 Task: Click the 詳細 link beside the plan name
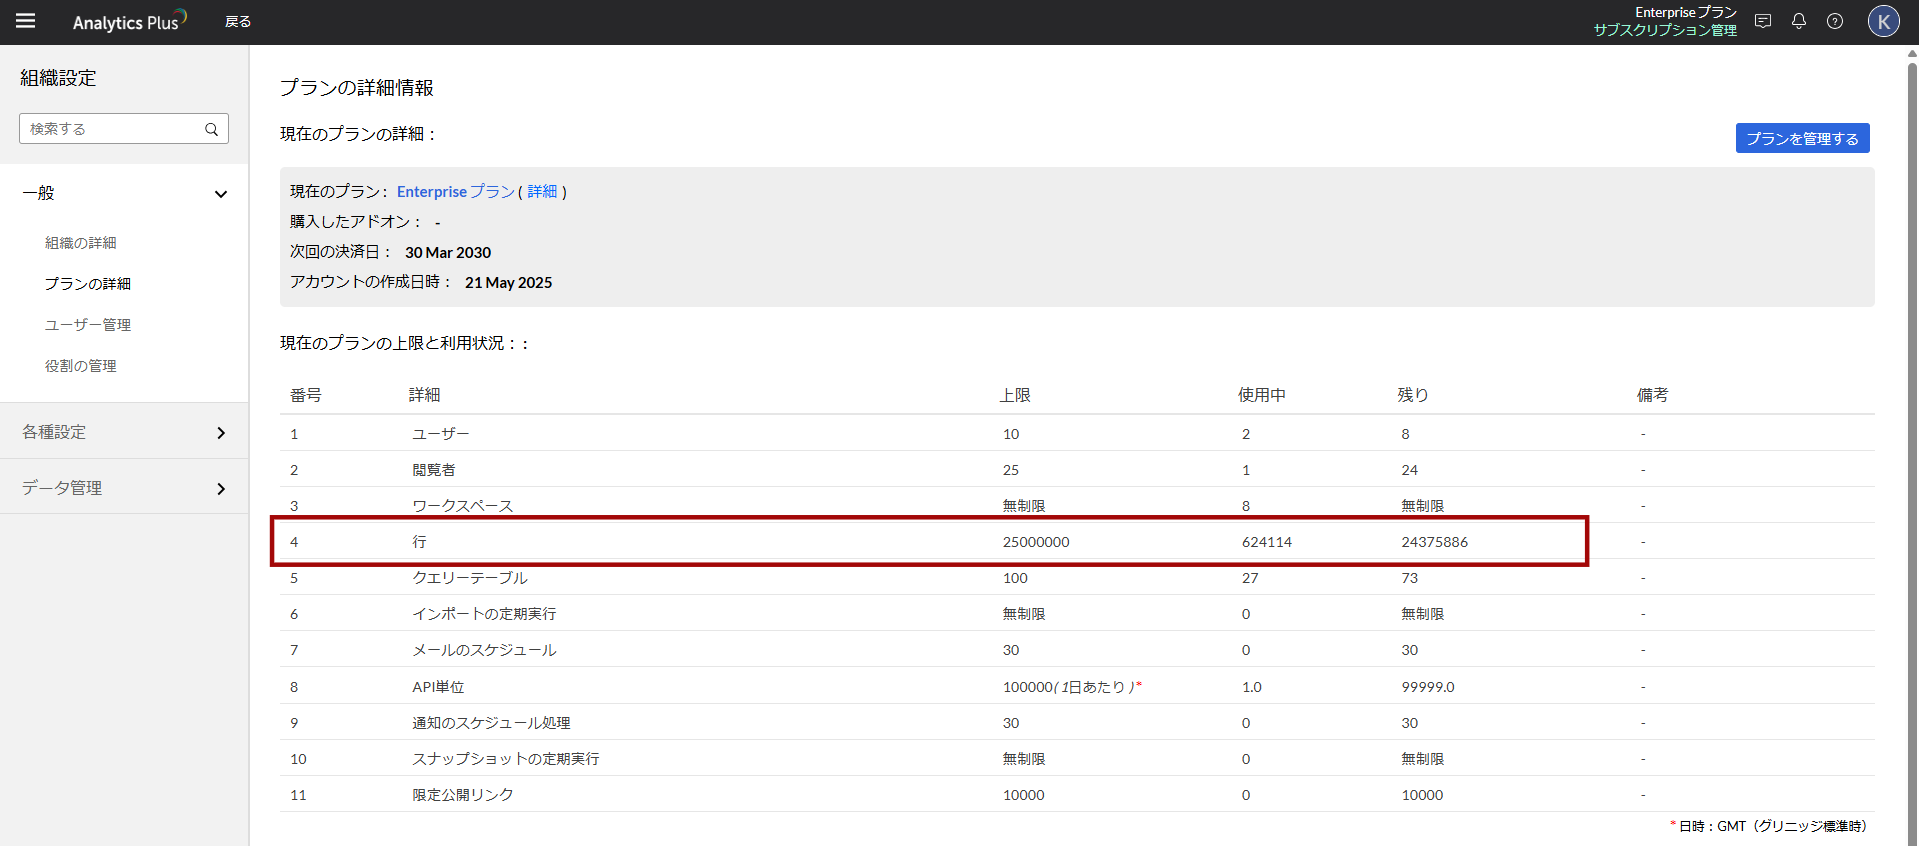point(542,192)
